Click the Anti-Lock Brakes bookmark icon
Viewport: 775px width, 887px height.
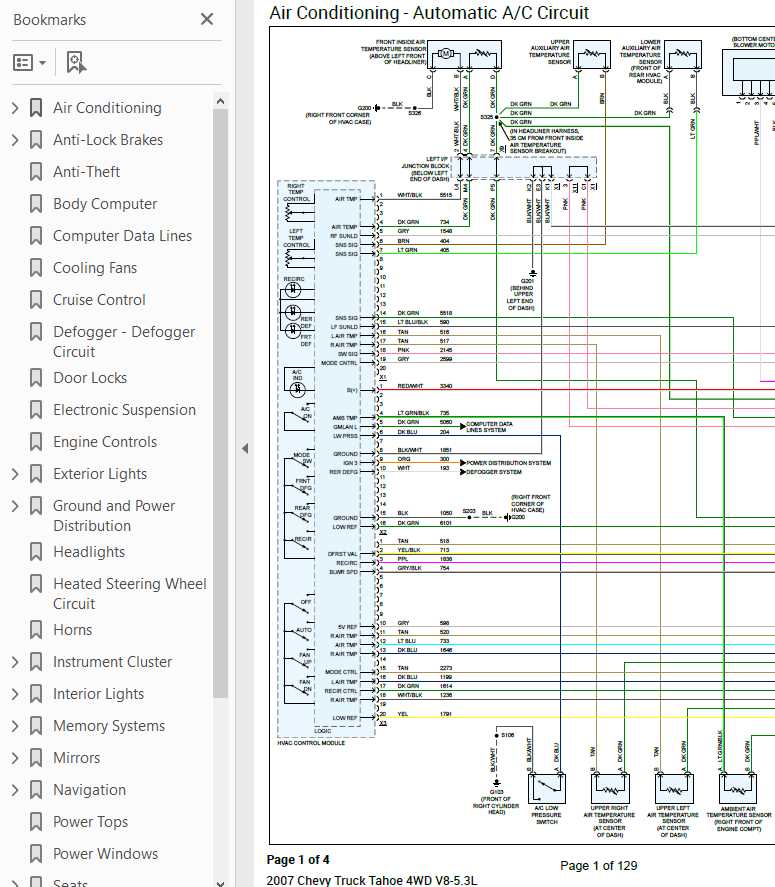[x=36, y=140]
